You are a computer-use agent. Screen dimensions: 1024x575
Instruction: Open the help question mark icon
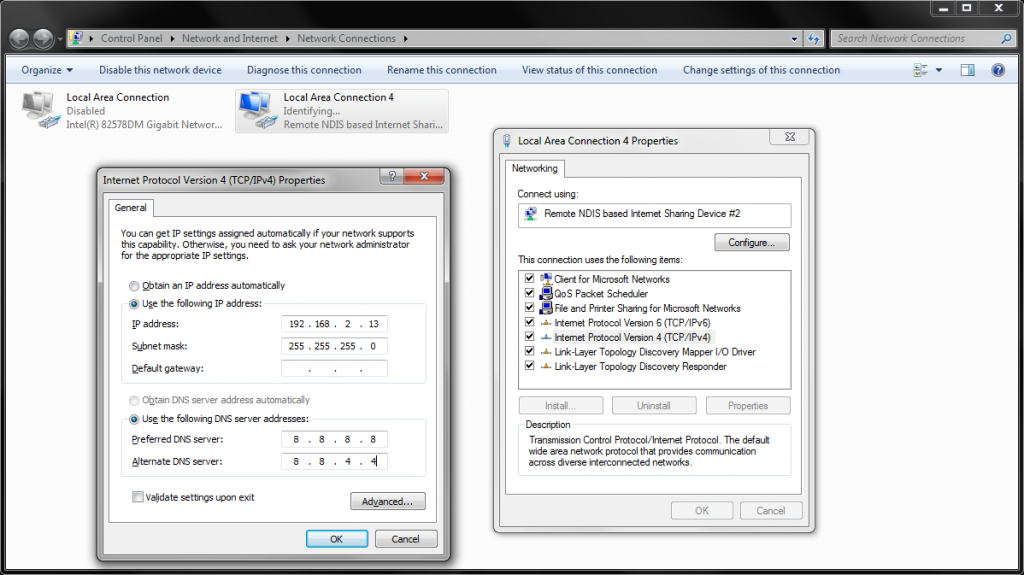coord(998,70)
